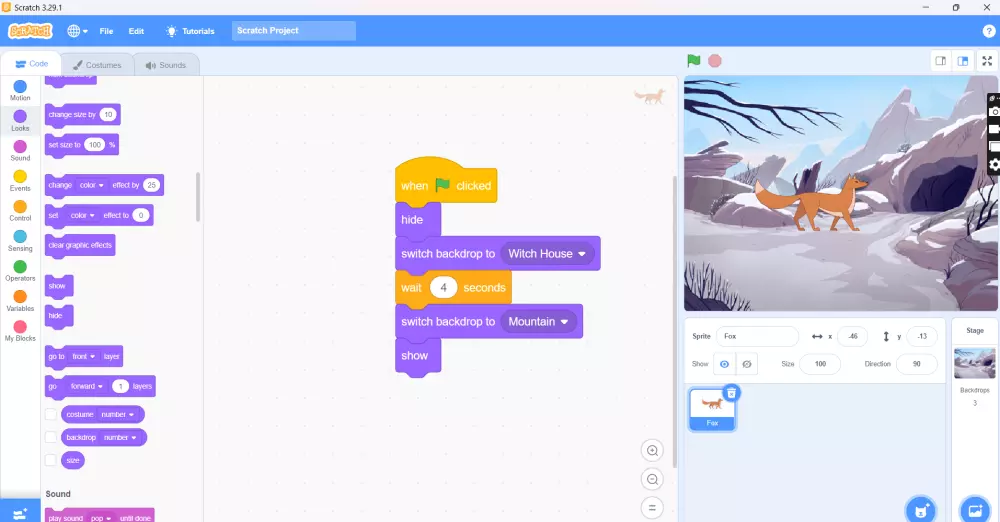Click the settings gear on stage edge

tap(994, 165)
